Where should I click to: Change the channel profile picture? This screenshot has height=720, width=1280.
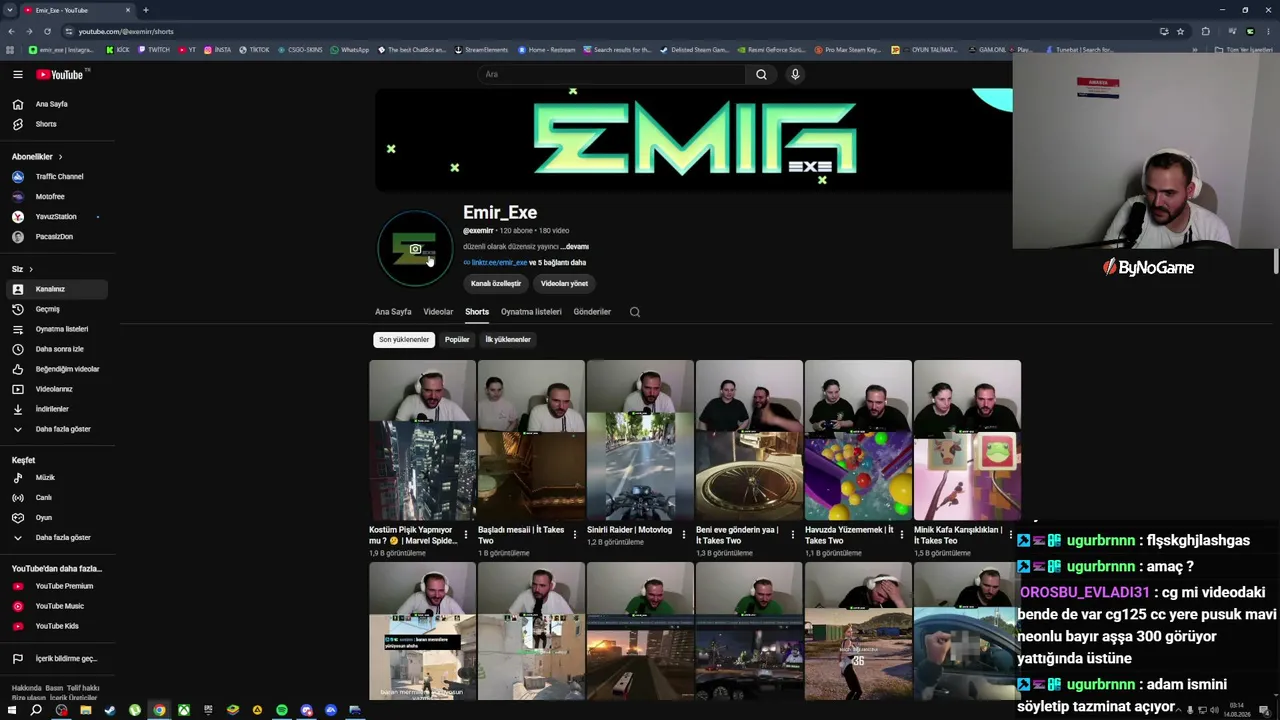click(x=415, y=249)
